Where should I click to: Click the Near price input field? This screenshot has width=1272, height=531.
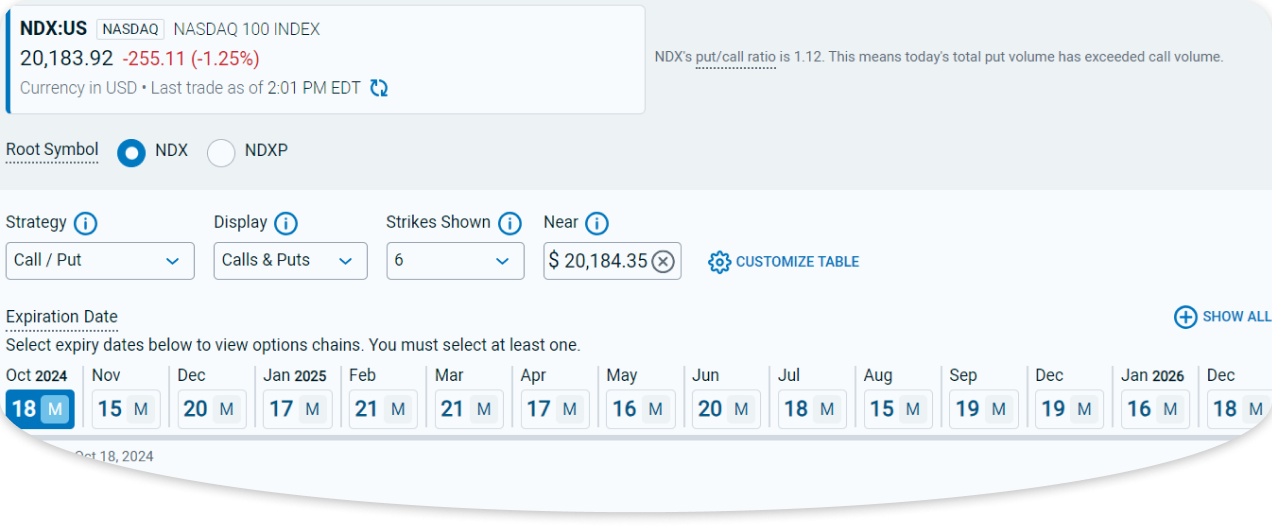pos(612,261)
